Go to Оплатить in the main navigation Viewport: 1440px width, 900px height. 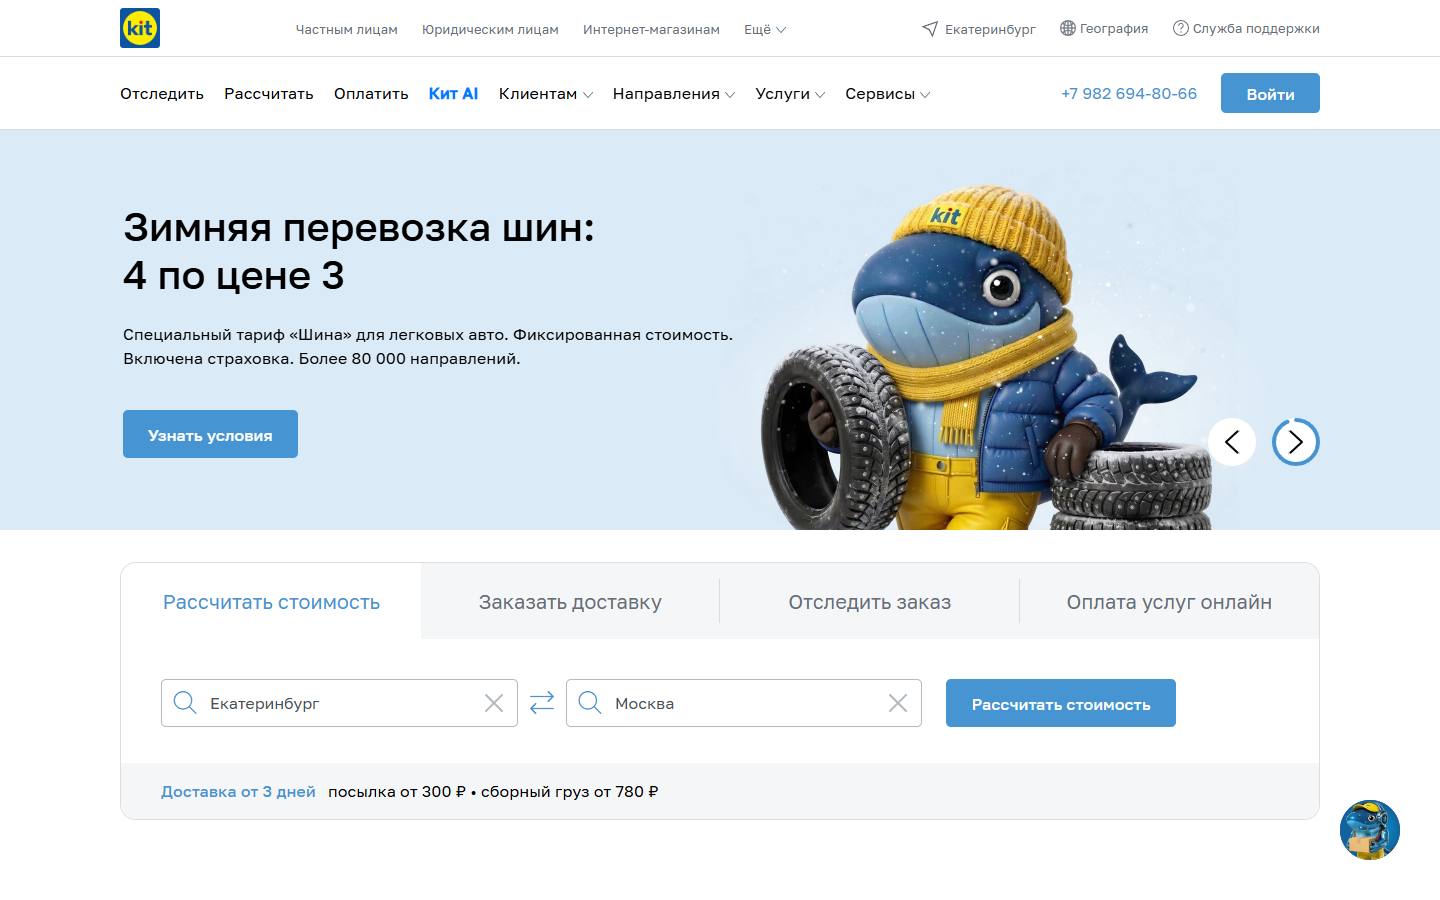pos(371,94)
